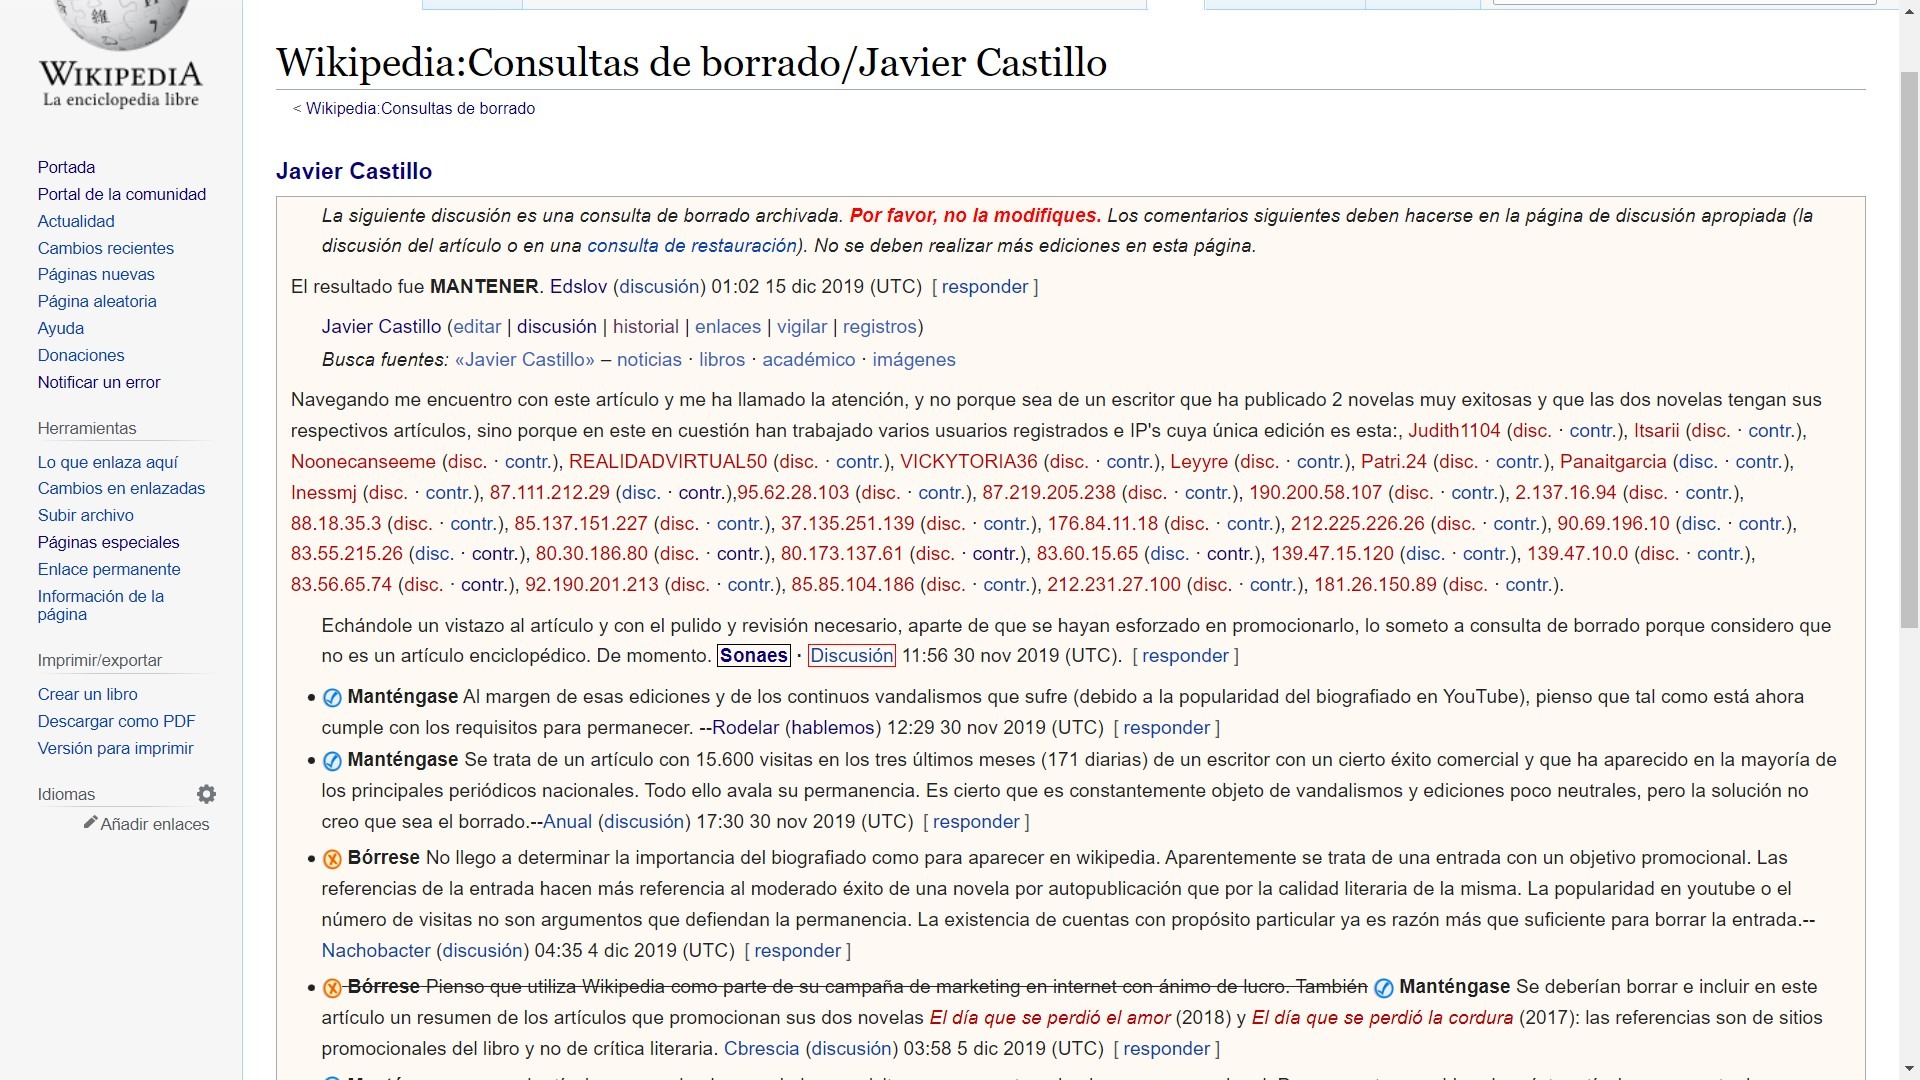Click Bórrese X icon in Nachobacter's vote
The image size is (1920, 1080).
tap(332, 859)
